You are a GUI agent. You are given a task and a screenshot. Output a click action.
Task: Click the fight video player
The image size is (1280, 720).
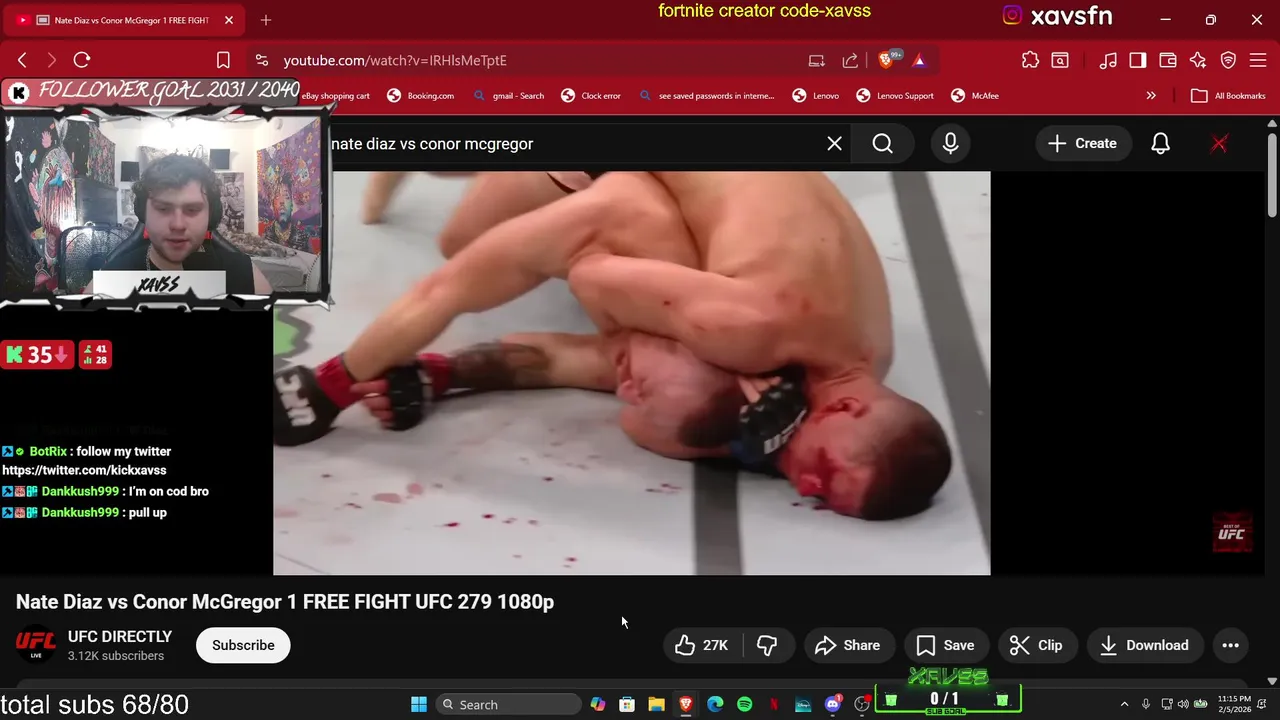pyautogui.click(x=632, y=373)
